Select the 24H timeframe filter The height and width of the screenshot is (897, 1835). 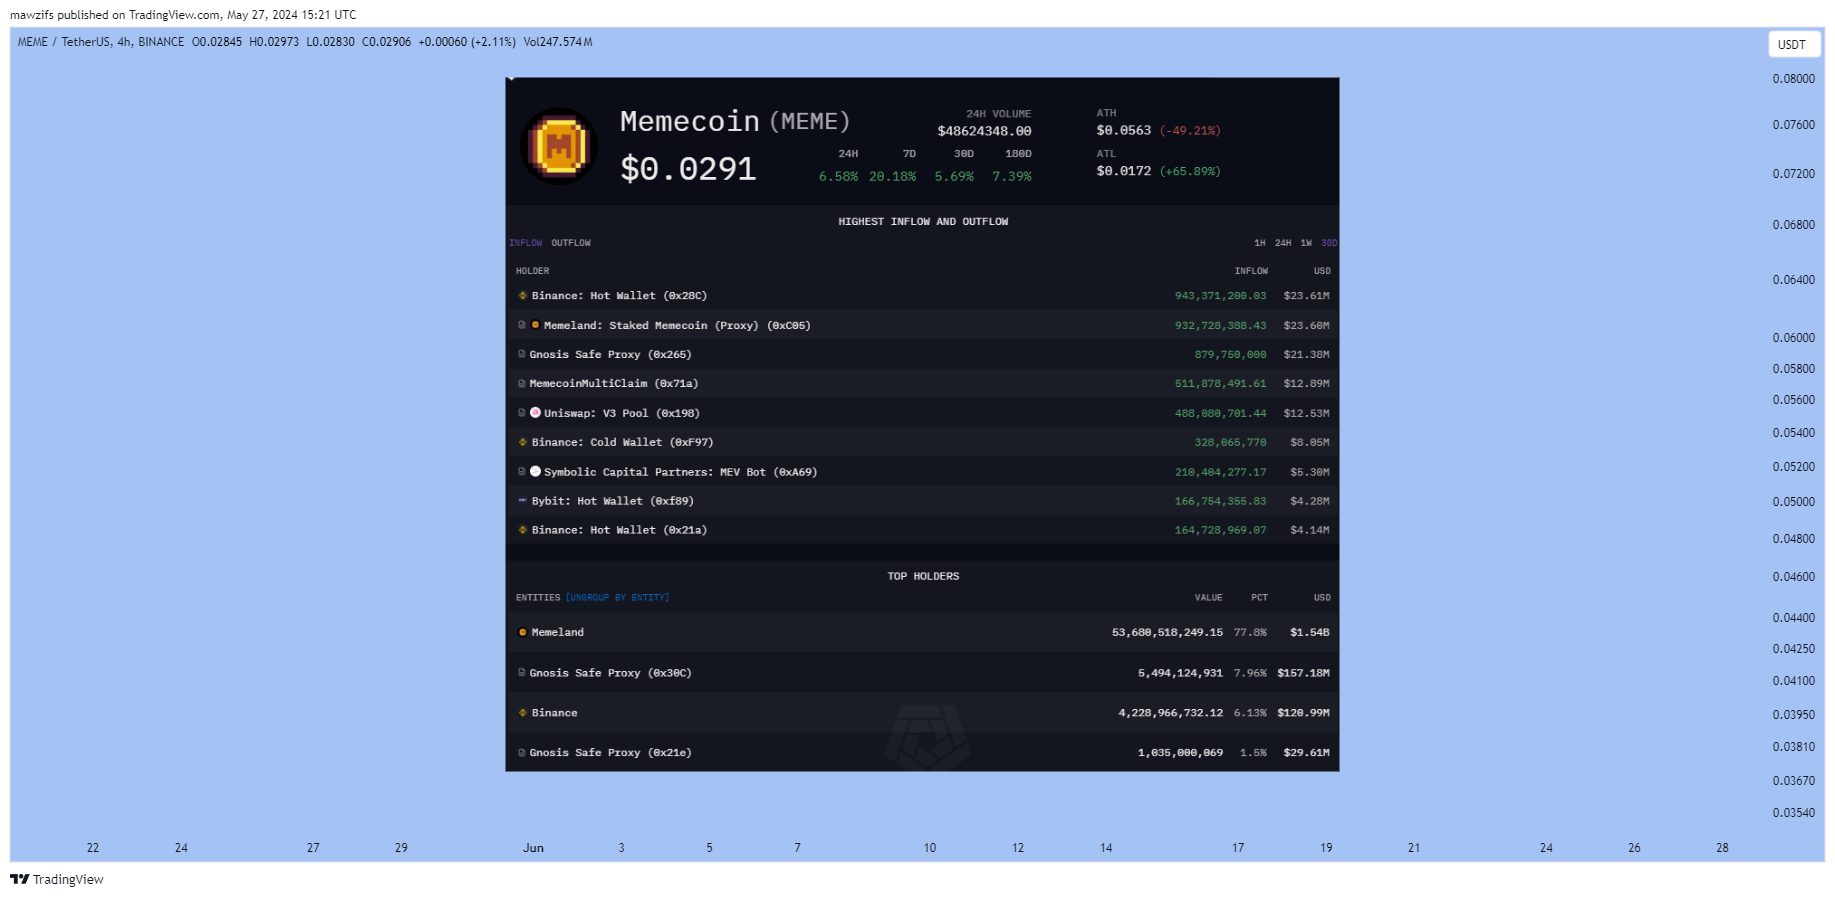click(1283, 243)
